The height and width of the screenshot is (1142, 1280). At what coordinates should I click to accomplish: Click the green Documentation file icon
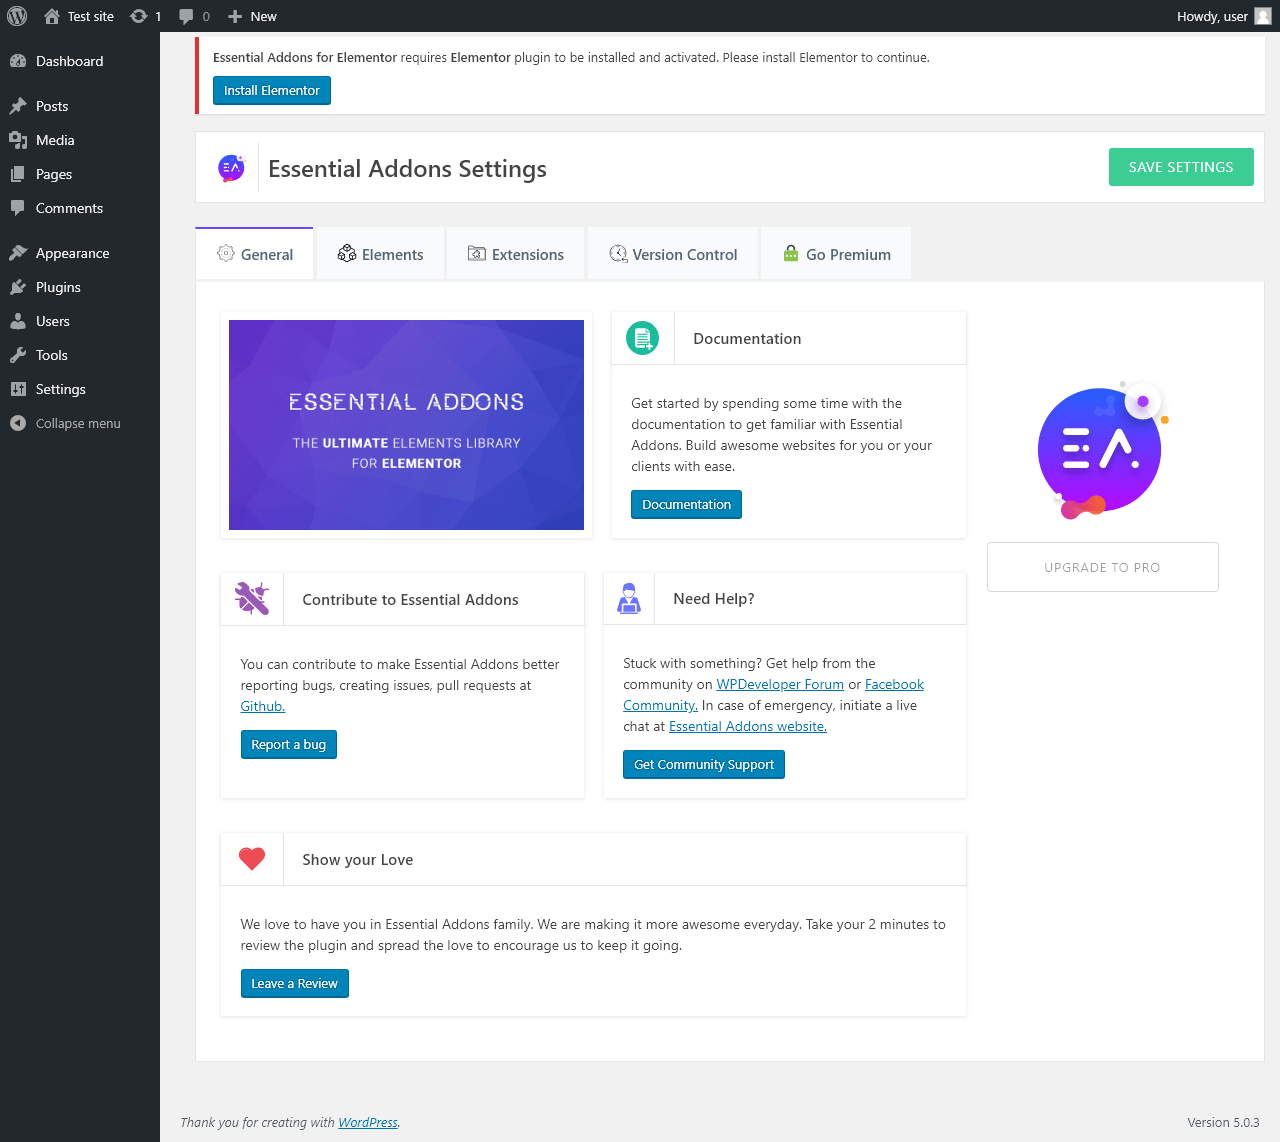click(643, 338)
